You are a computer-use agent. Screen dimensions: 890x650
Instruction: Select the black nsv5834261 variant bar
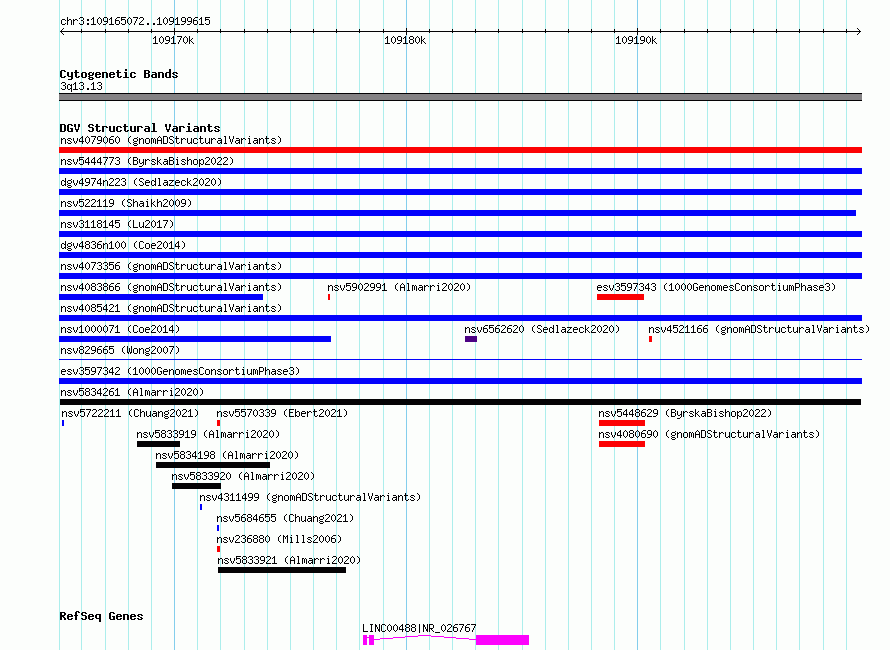[460, 402]
